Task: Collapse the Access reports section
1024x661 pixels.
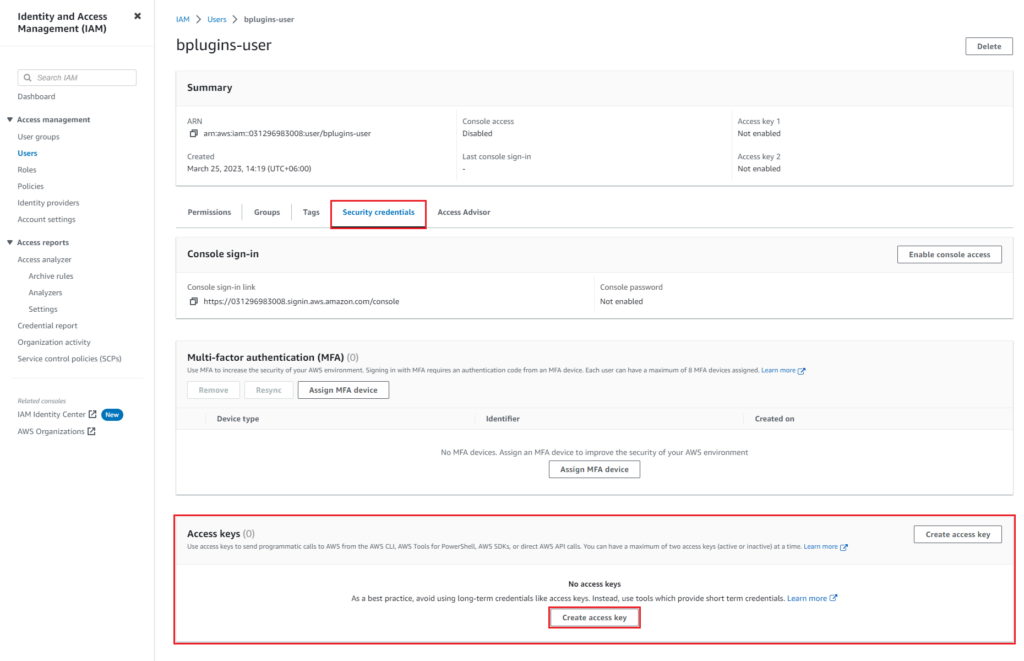Action: pyautogui.click(x=10, y=242)
